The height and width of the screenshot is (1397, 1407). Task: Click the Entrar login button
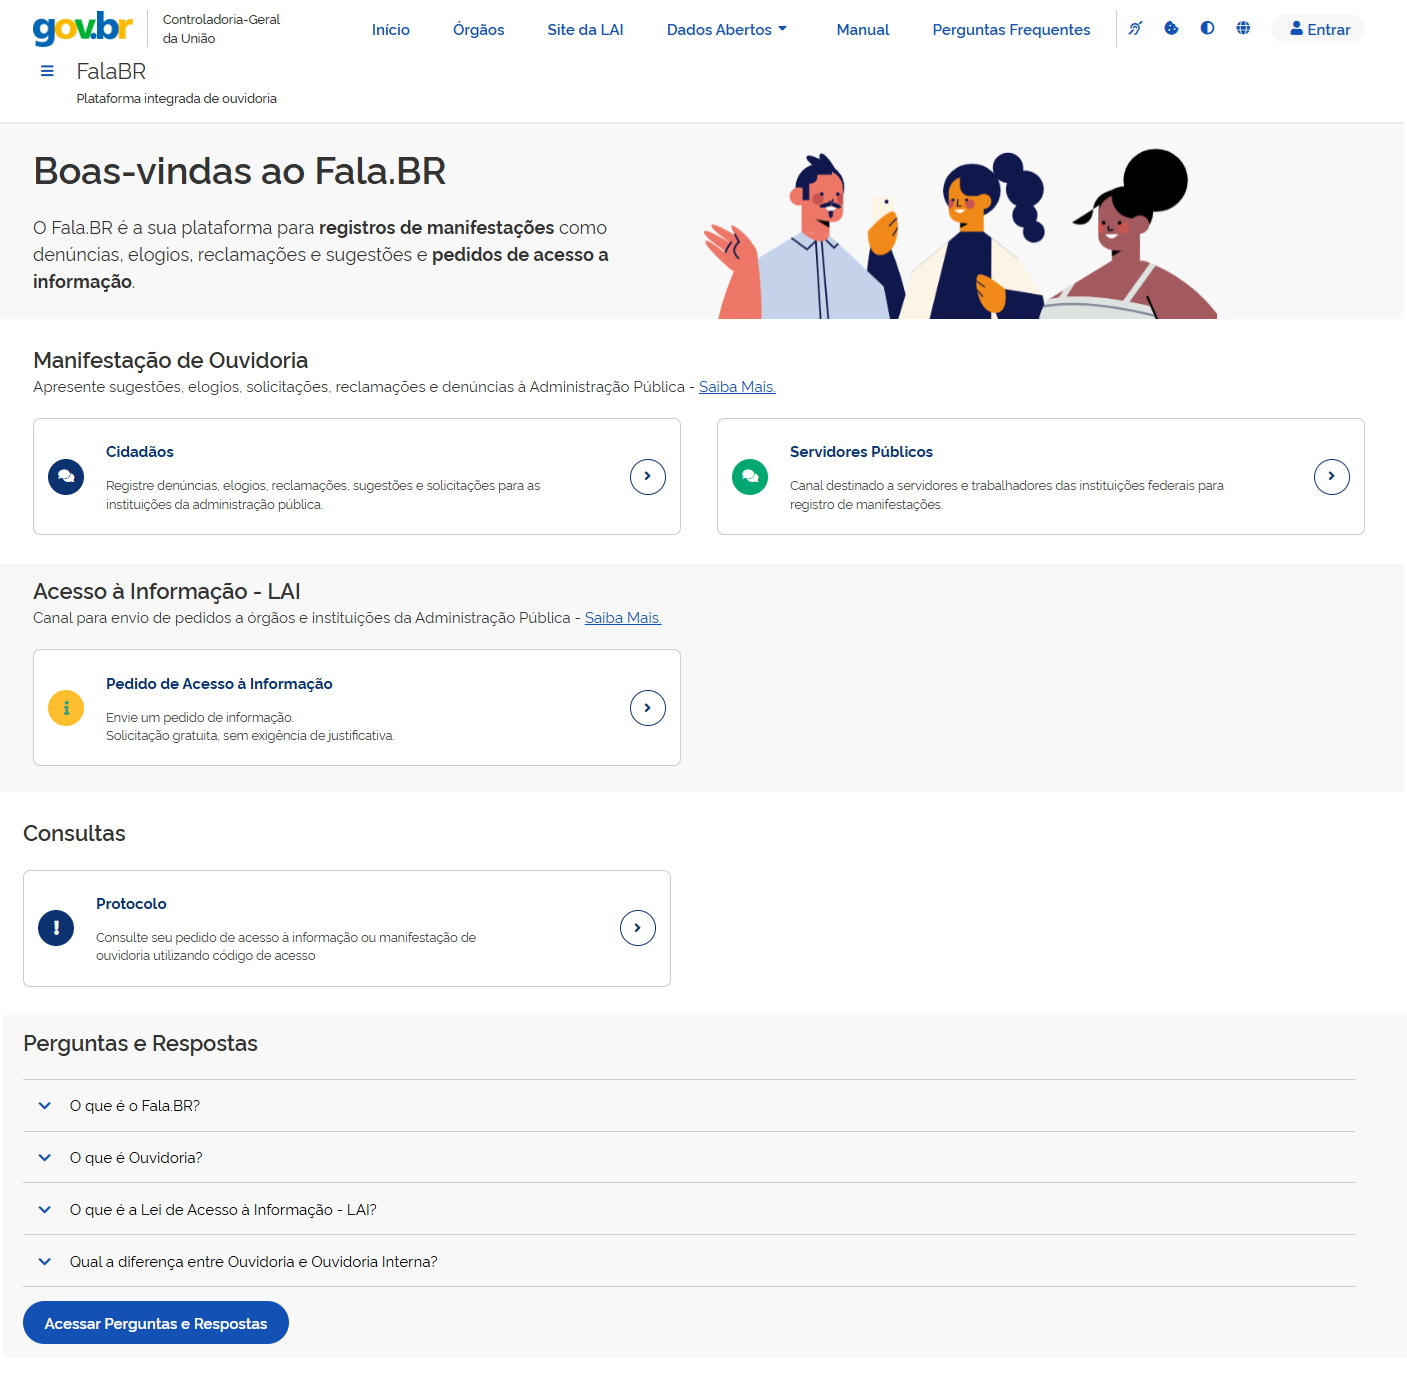tap(1319, 29)
